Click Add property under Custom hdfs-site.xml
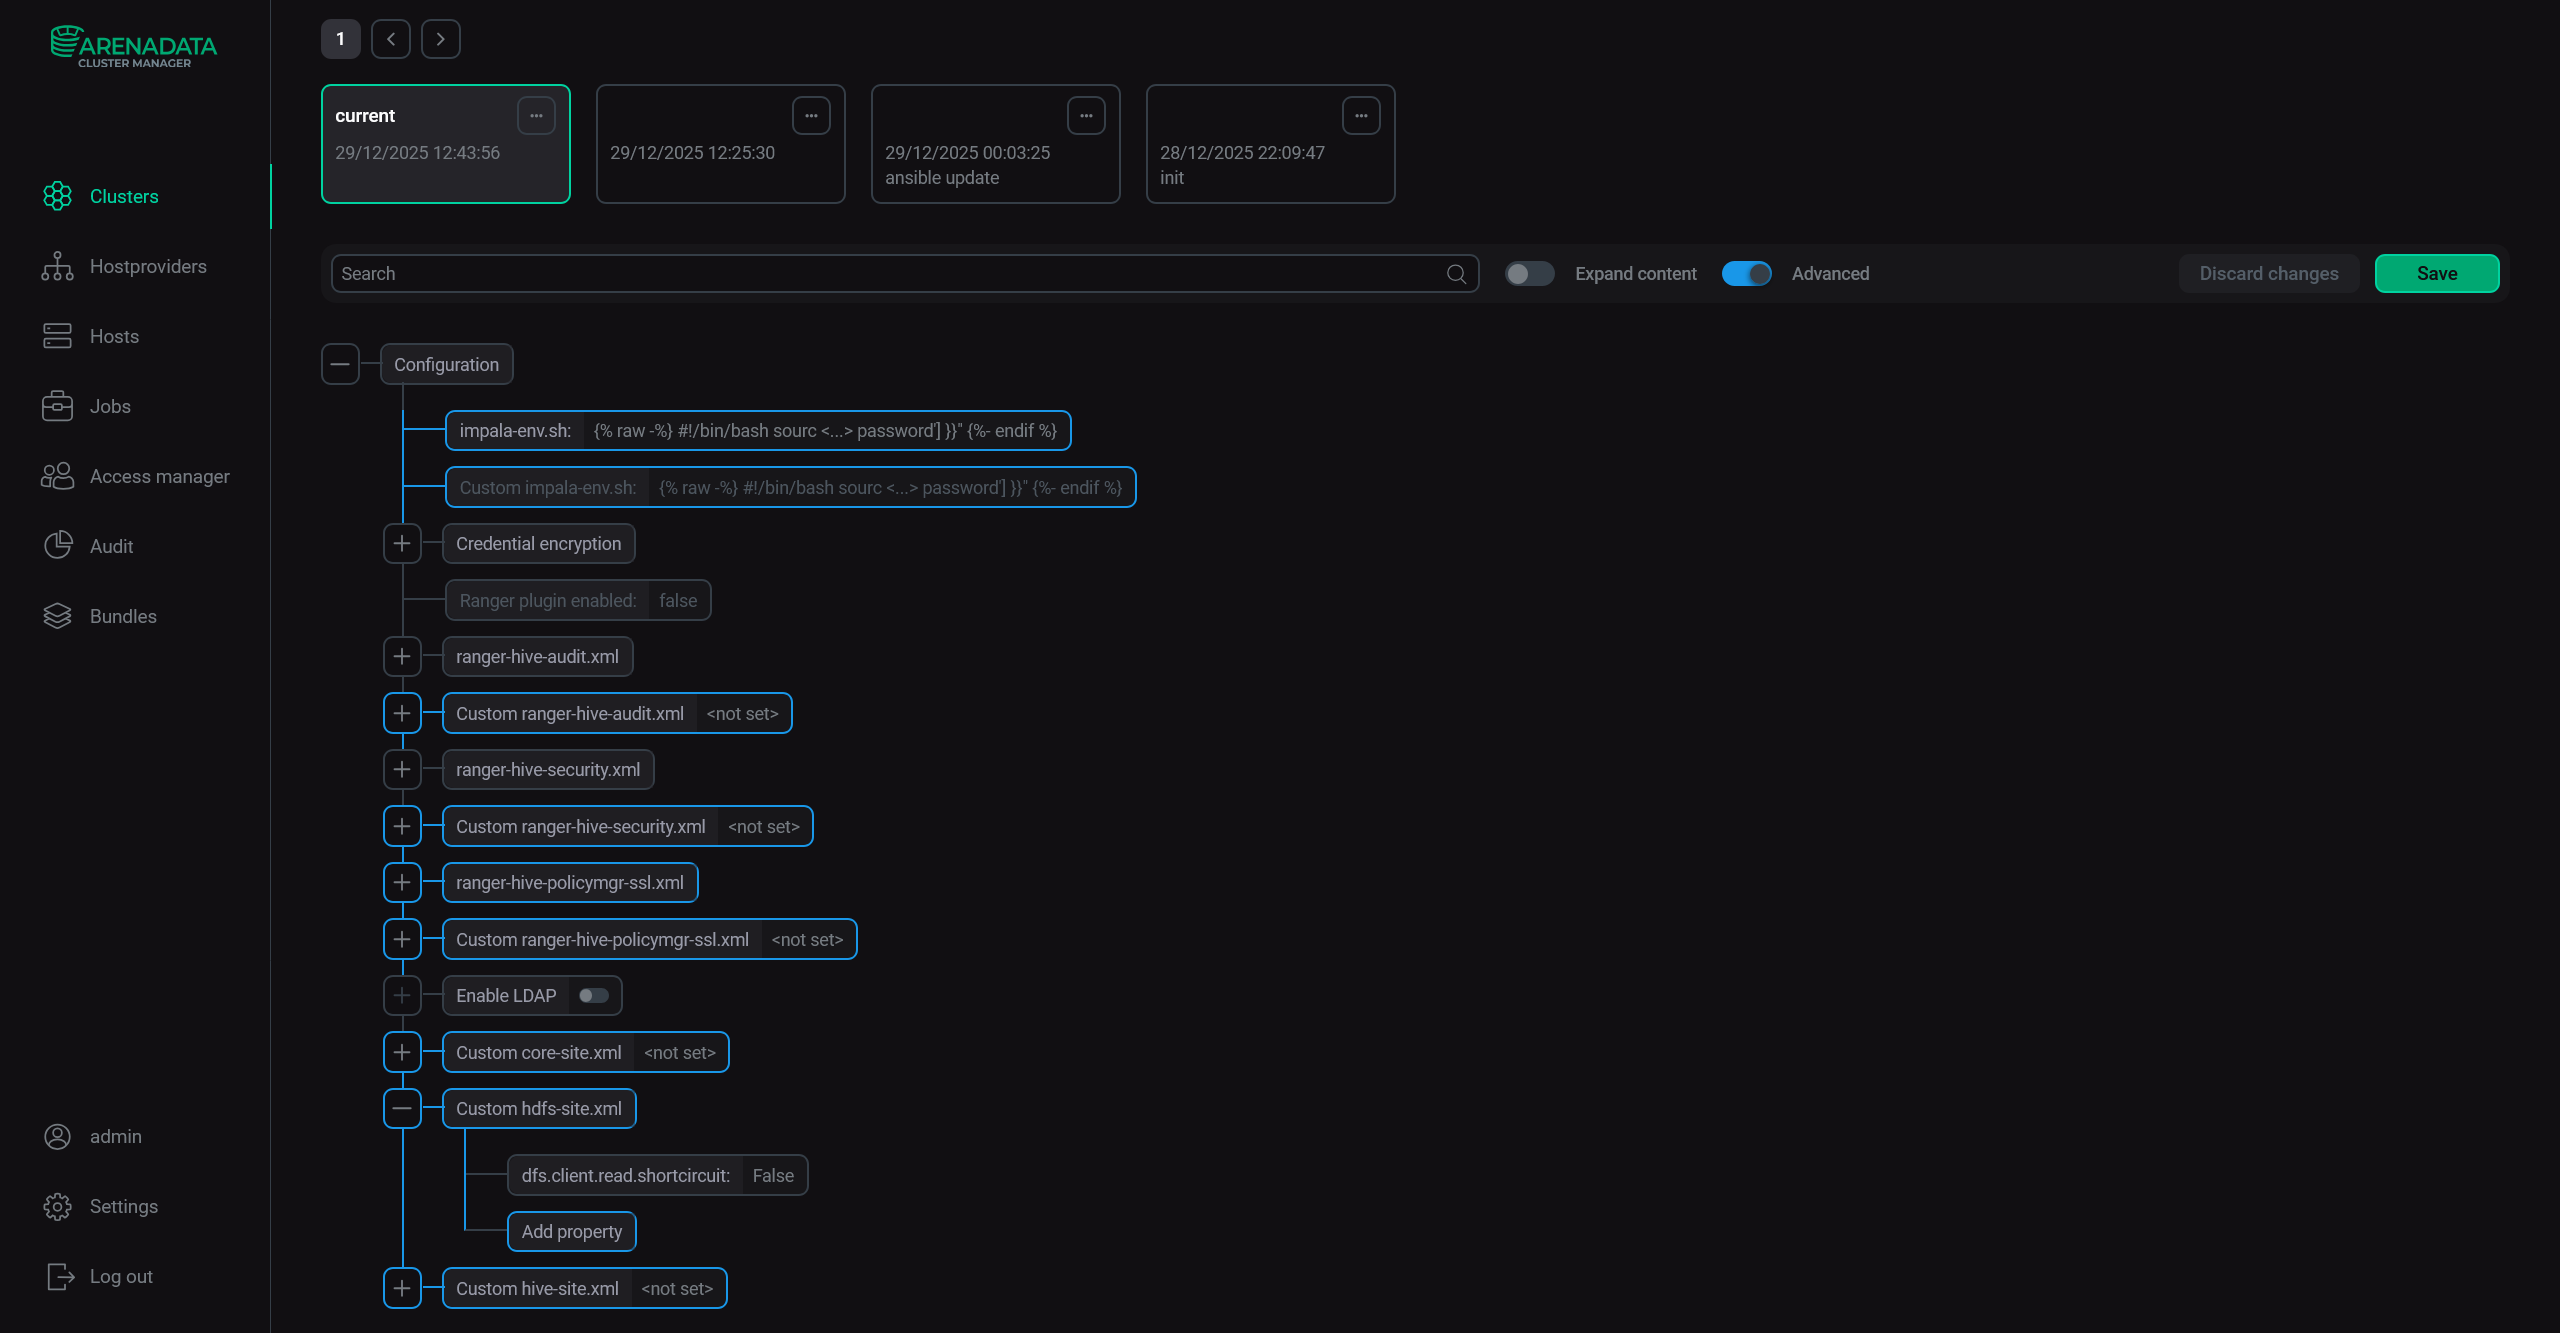This screenshot has width=2560, height=1333. [x=571, y=1231]
